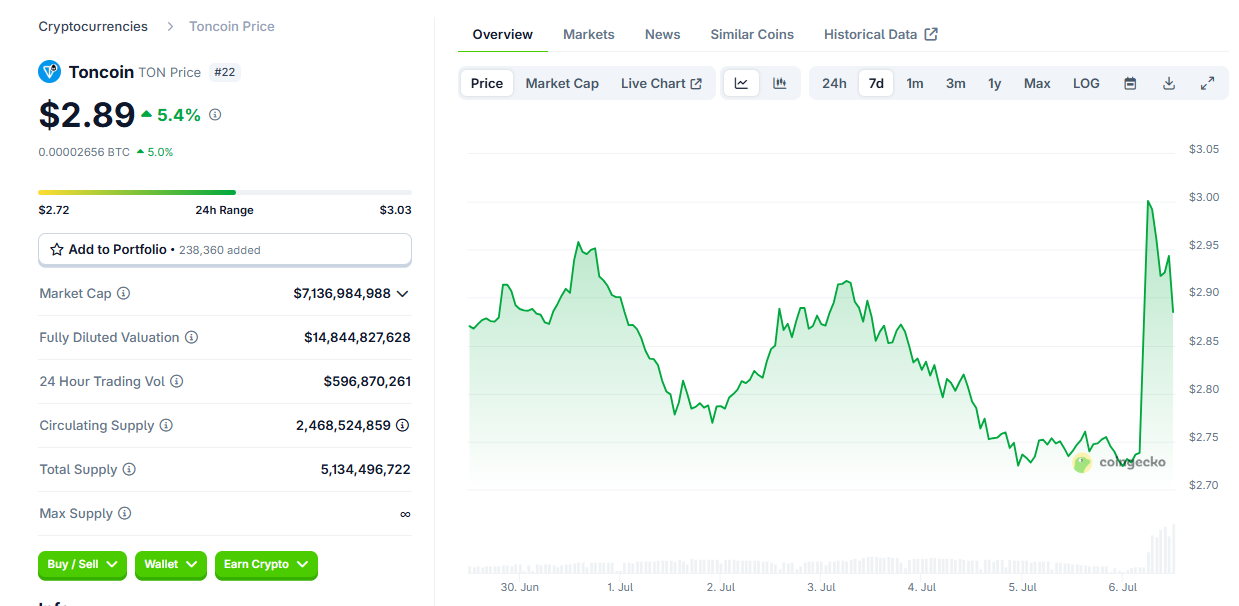Select the Market Cap chart toggle
The width and height of the screenshot is (1239, 606).
tap(562, 83)
